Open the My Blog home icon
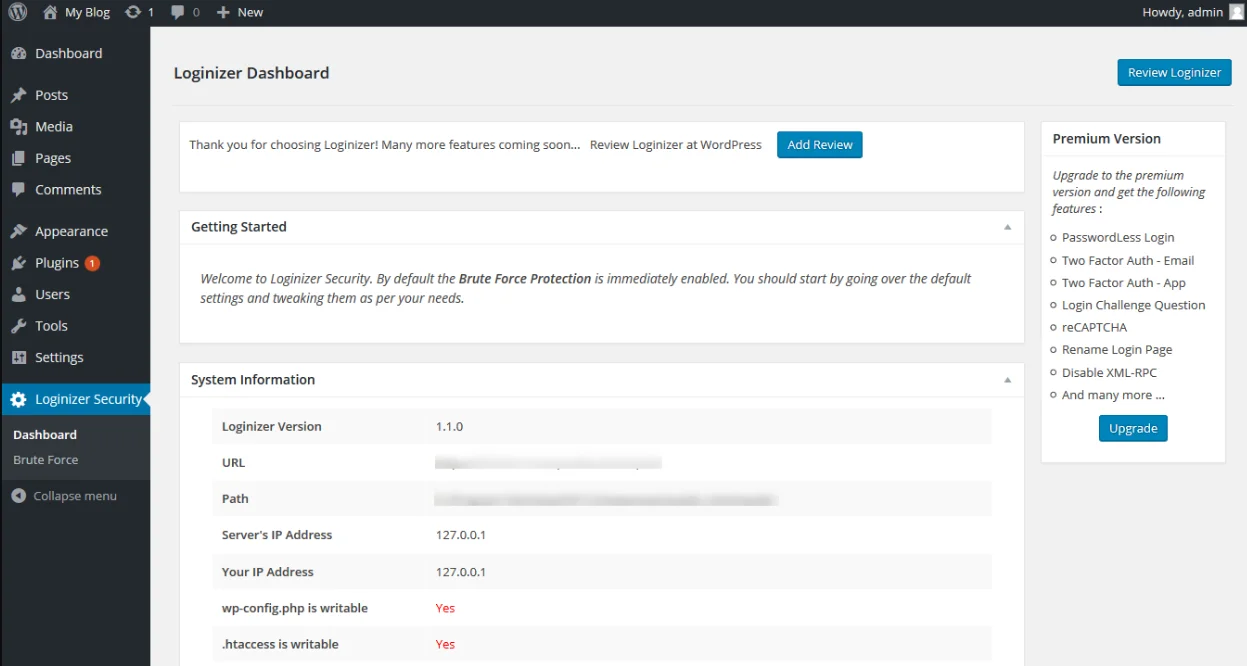Screen dimensions: 1247x666 point(50,12)
